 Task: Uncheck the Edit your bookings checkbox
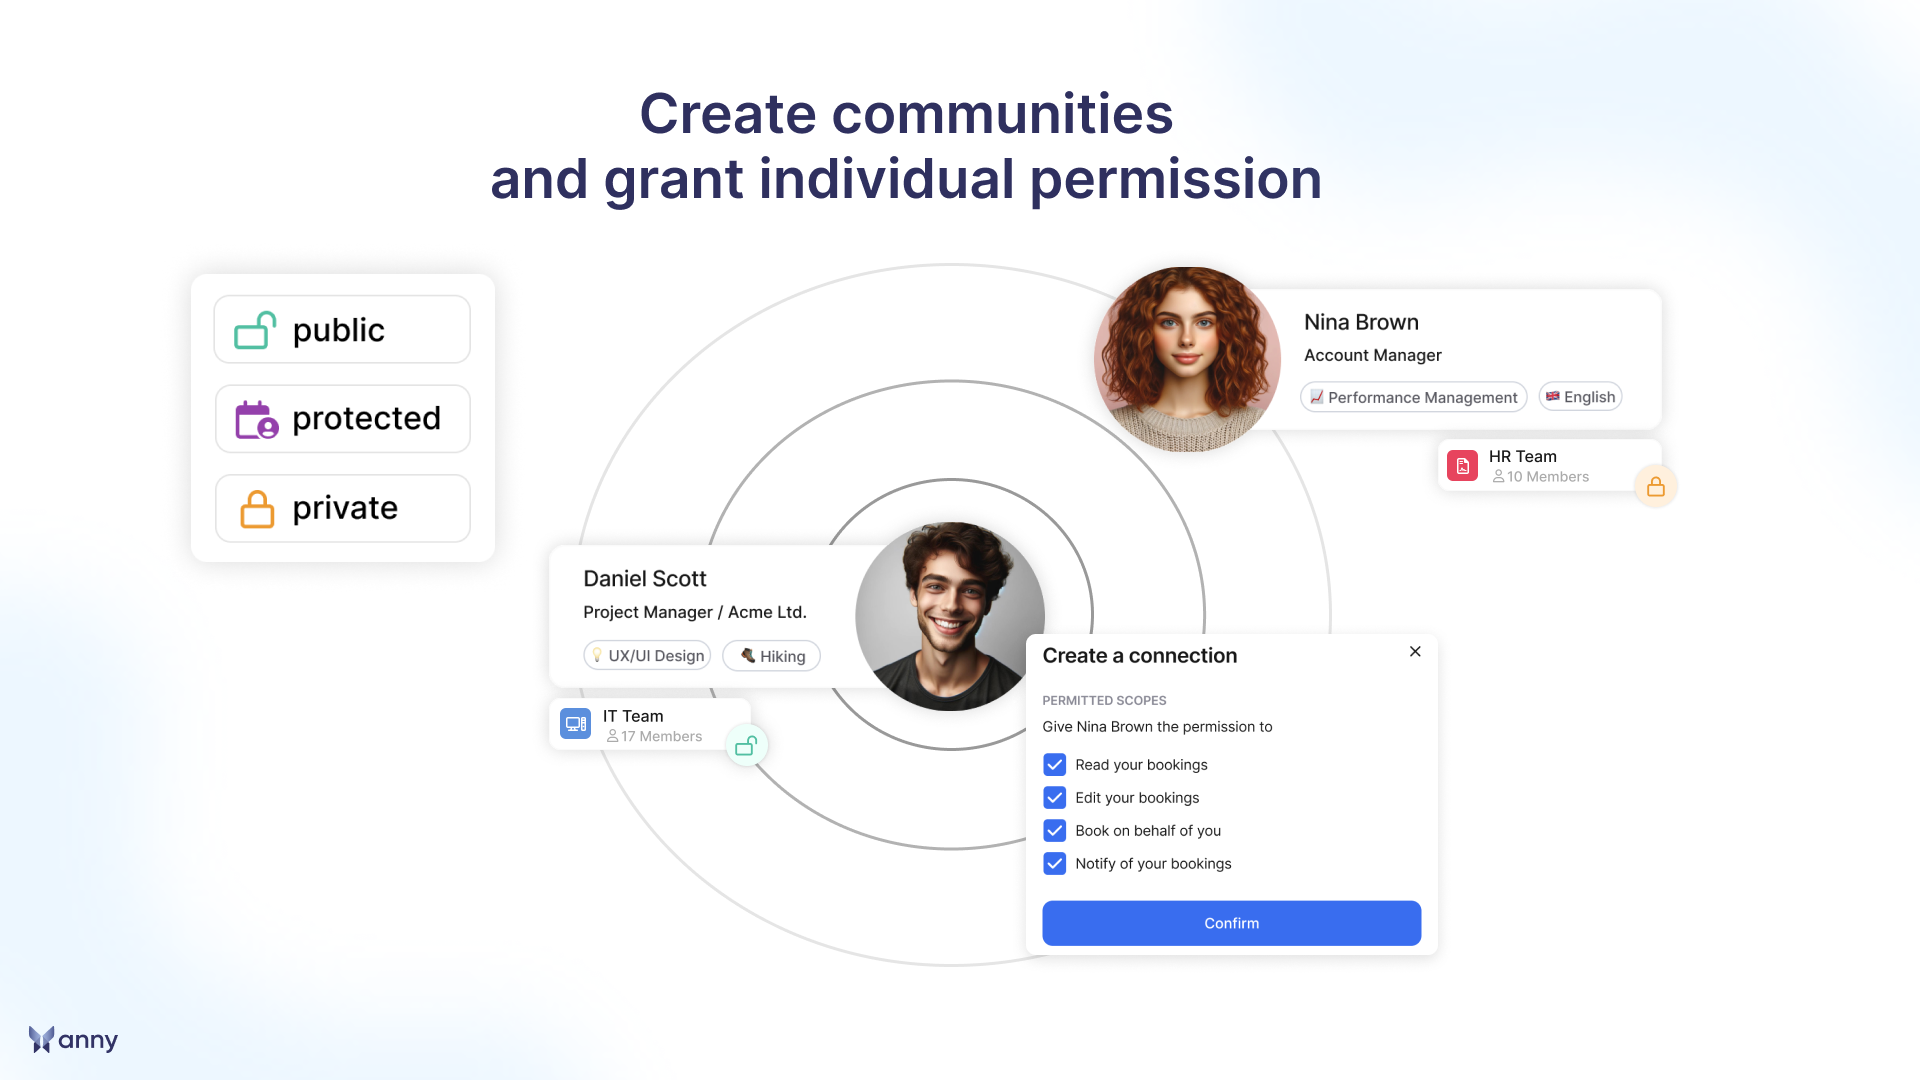[x=1054, y=798]
